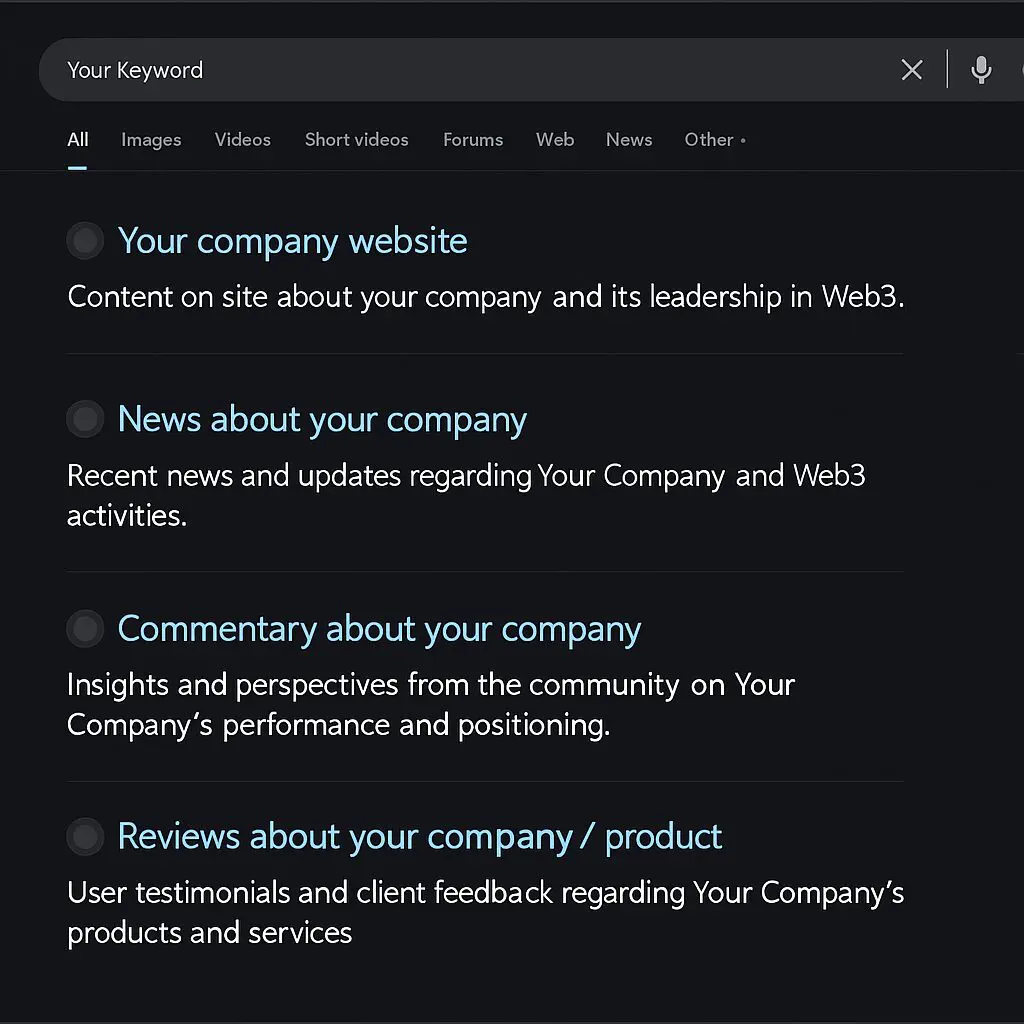Open the News tab
Image resolution: width=1024 pixels, height=1024 pixels.
tap(629, 140)
